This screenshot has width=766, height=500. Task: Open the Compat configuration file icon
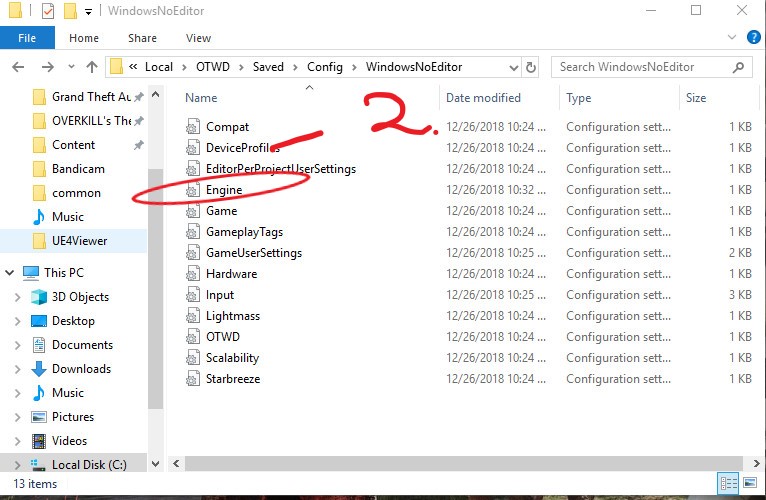tap(192, 127)
